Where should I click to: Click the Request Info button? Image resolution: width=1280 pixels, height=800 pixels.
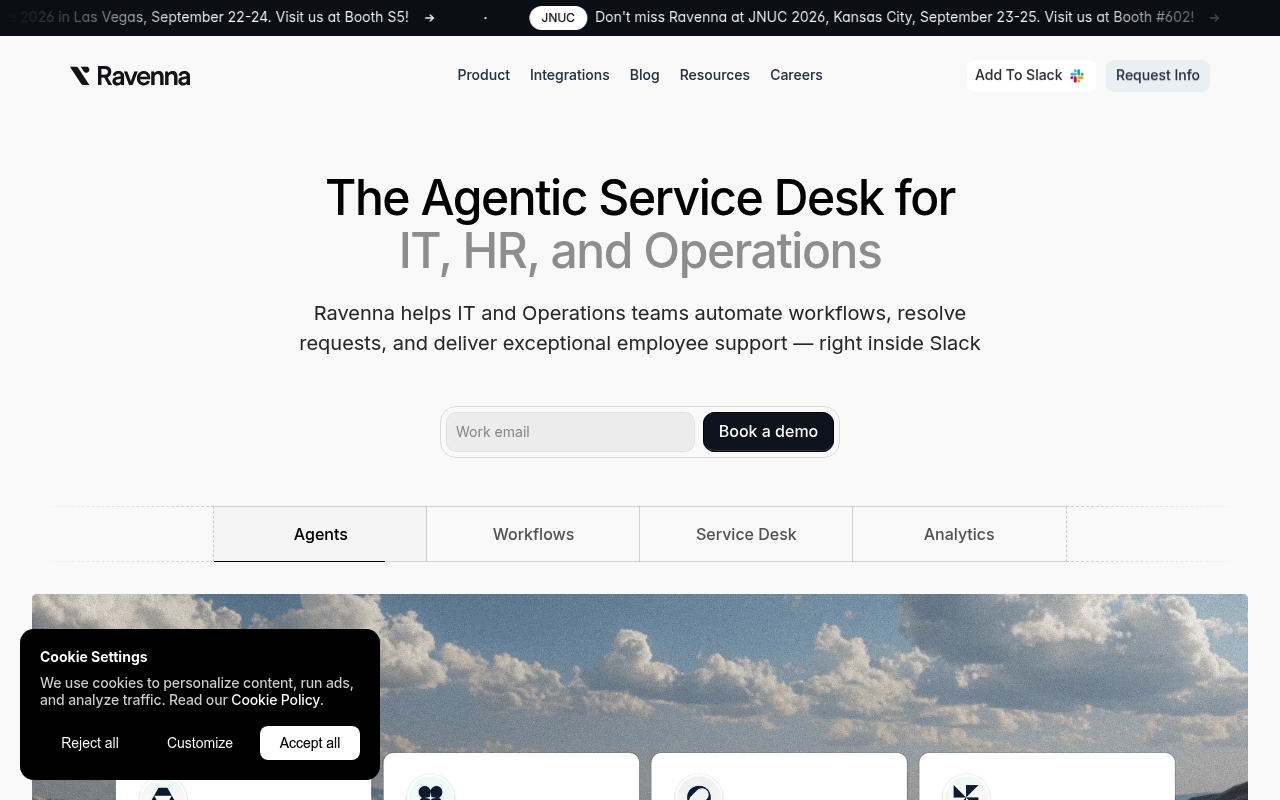[x=1157, y=76]
